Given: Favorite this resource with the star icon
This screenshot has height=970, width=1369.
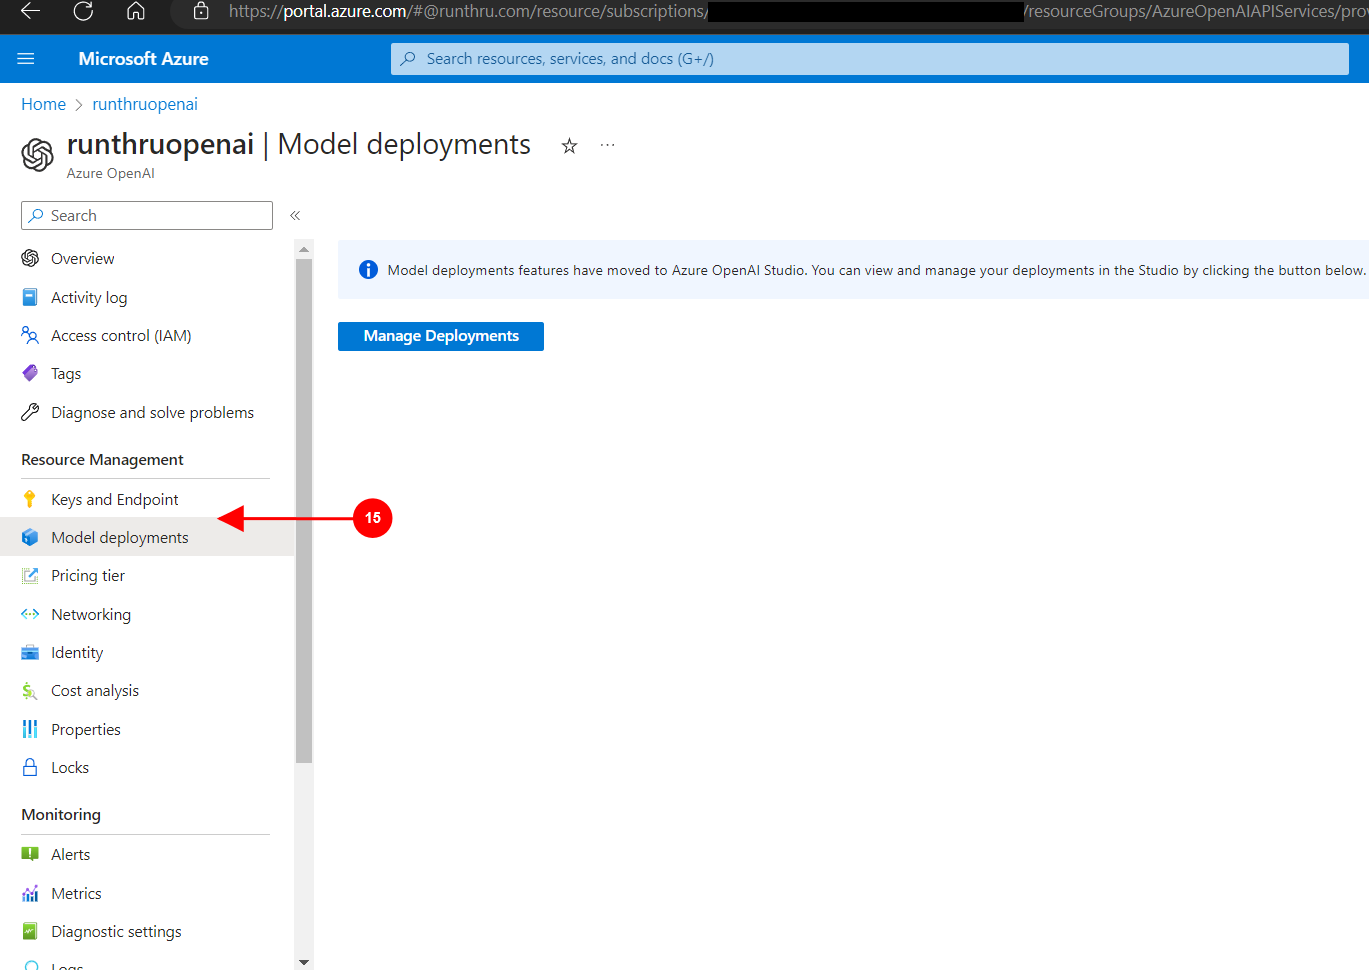Looking at the screenshot, I should 569,146.
